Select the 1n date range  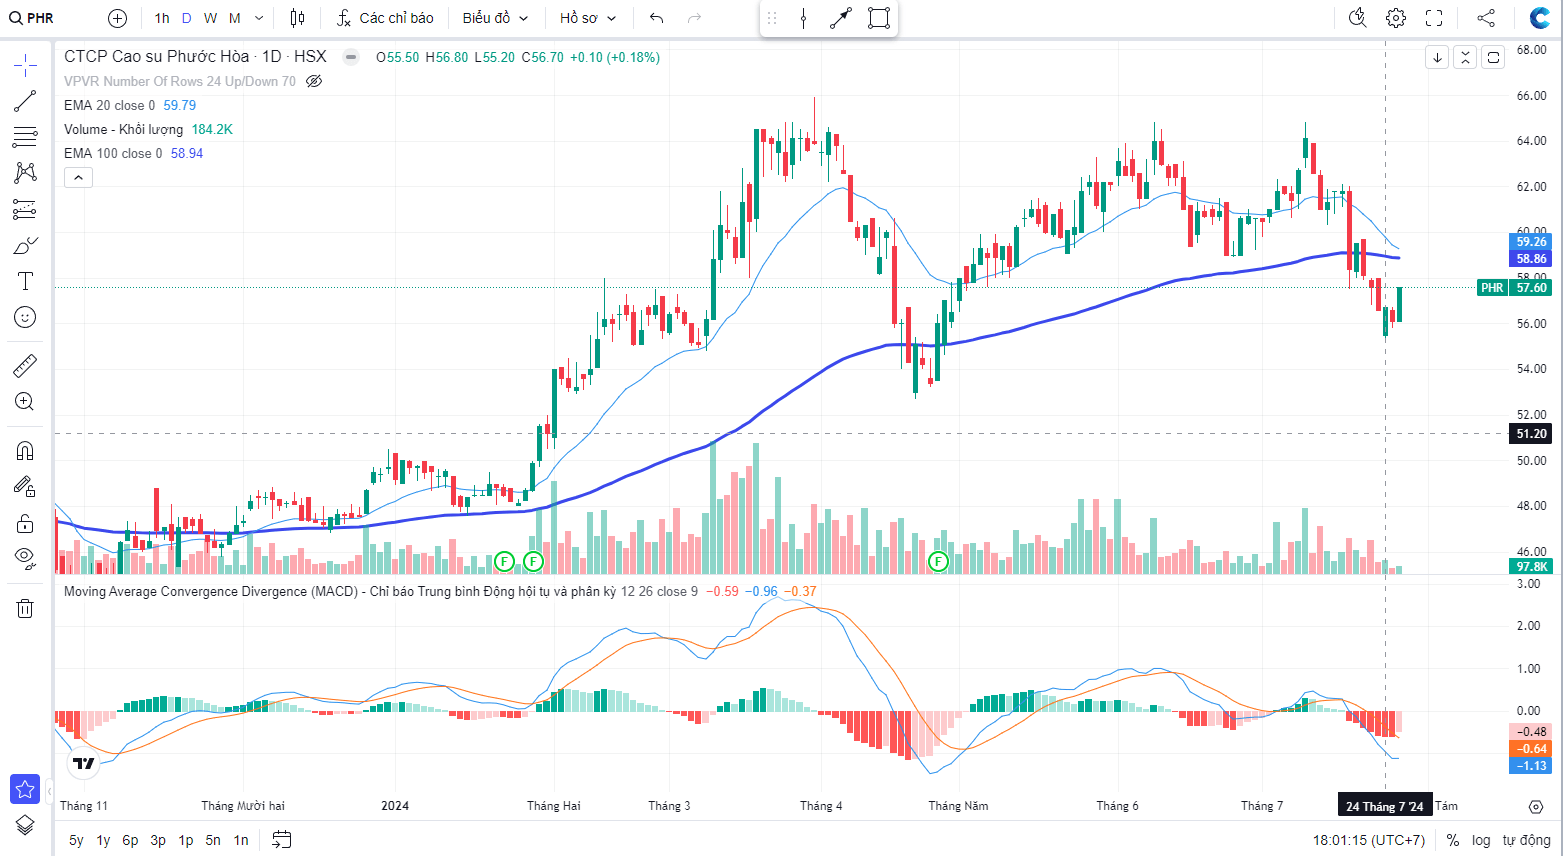241,840
